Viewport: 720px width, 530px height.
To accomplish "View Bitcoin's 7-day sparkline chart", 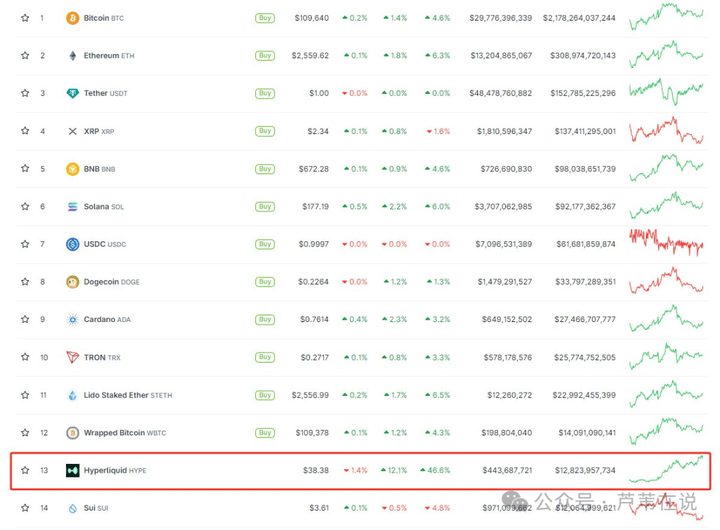I will pos(666,16).
